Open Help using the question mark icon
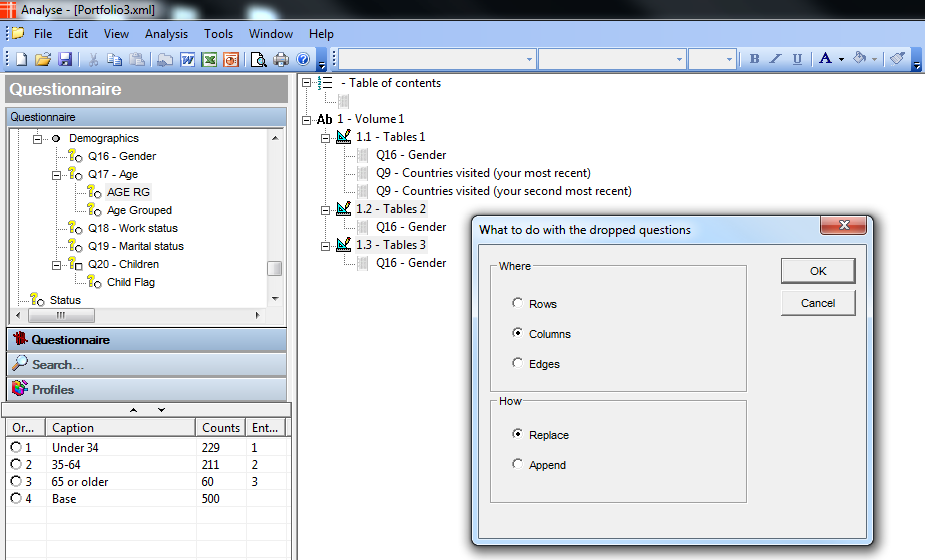This screenshot has height=560, width=925. pyautogui.click(x=303, y=59)
